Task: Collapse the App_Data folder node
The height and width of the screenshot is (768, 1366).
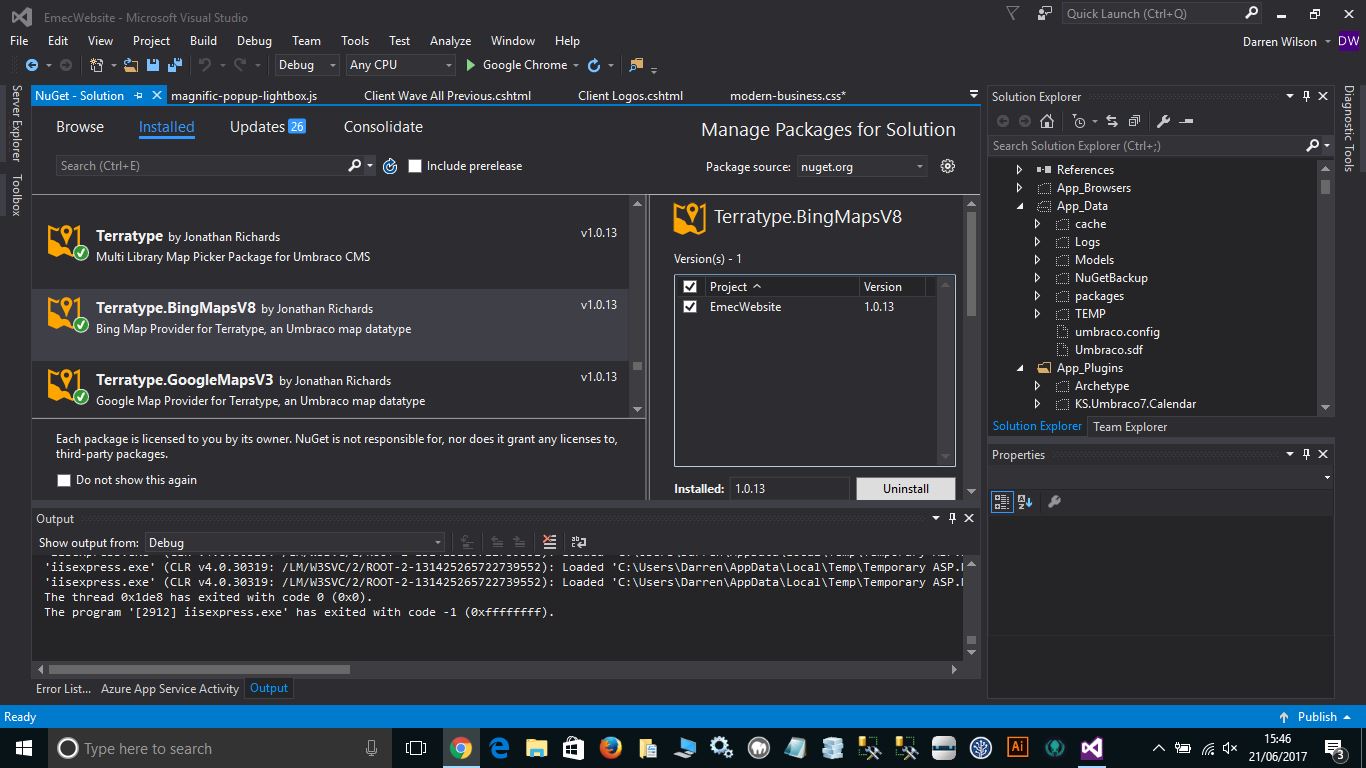Action: 1019,206
